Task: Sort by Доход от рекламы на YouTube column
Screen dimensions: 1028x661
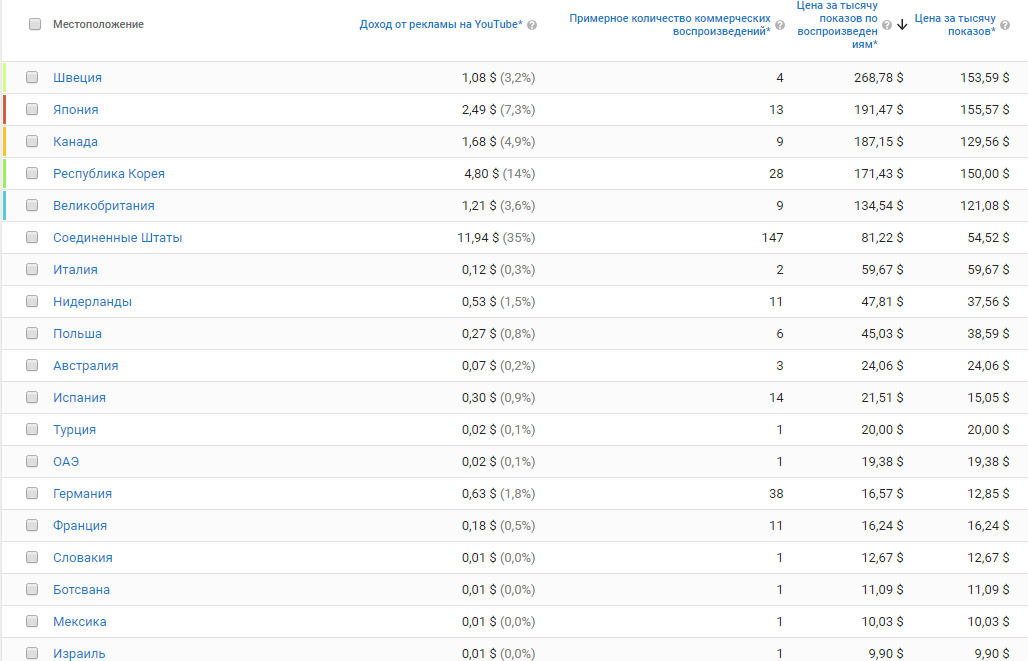Action: pos(441,24)
